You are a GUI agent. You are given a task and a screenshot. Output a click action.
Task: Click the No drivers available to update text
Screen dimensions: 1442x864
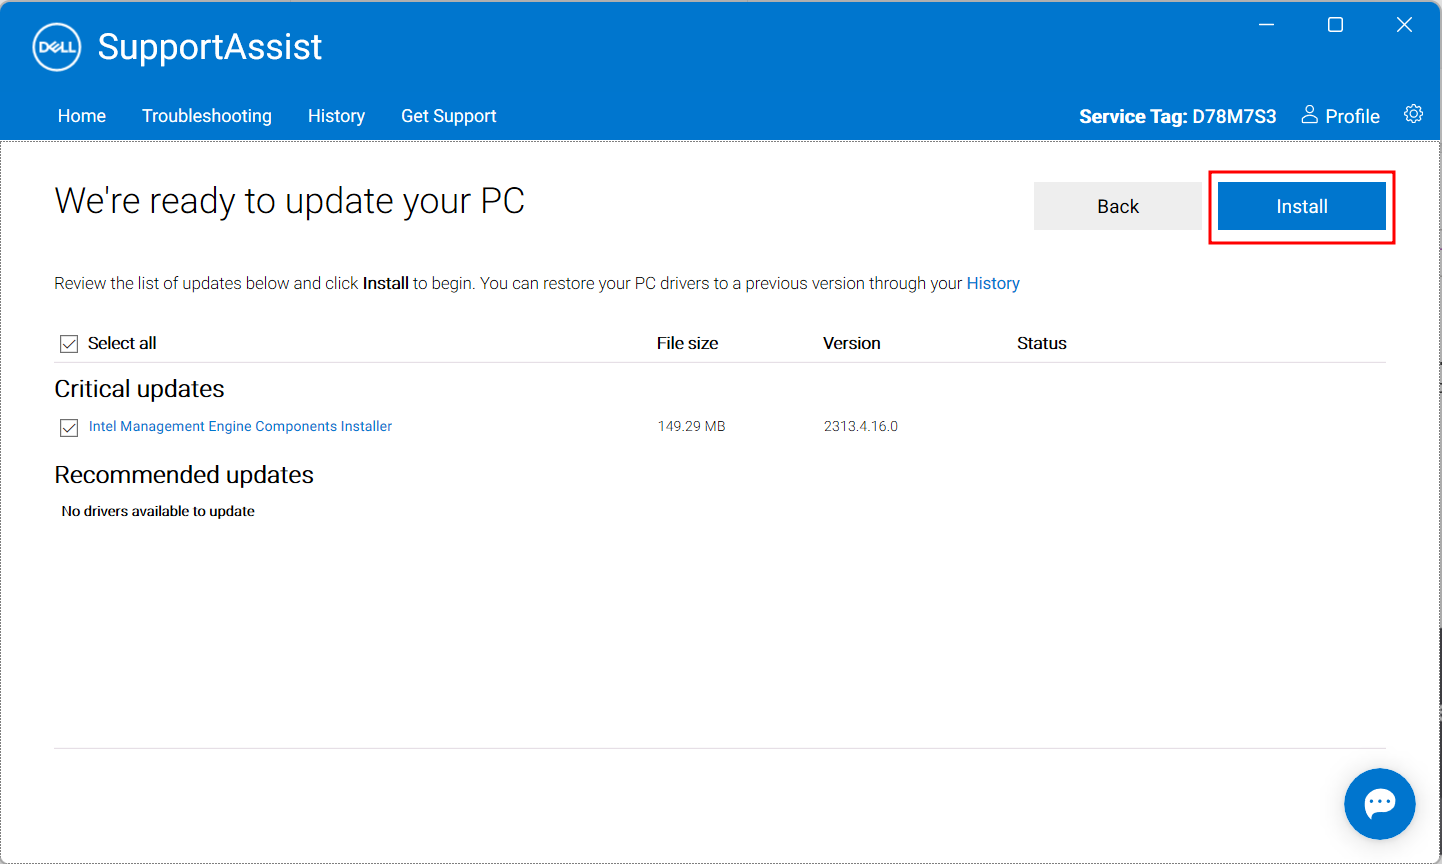click(x=158, y=511)
